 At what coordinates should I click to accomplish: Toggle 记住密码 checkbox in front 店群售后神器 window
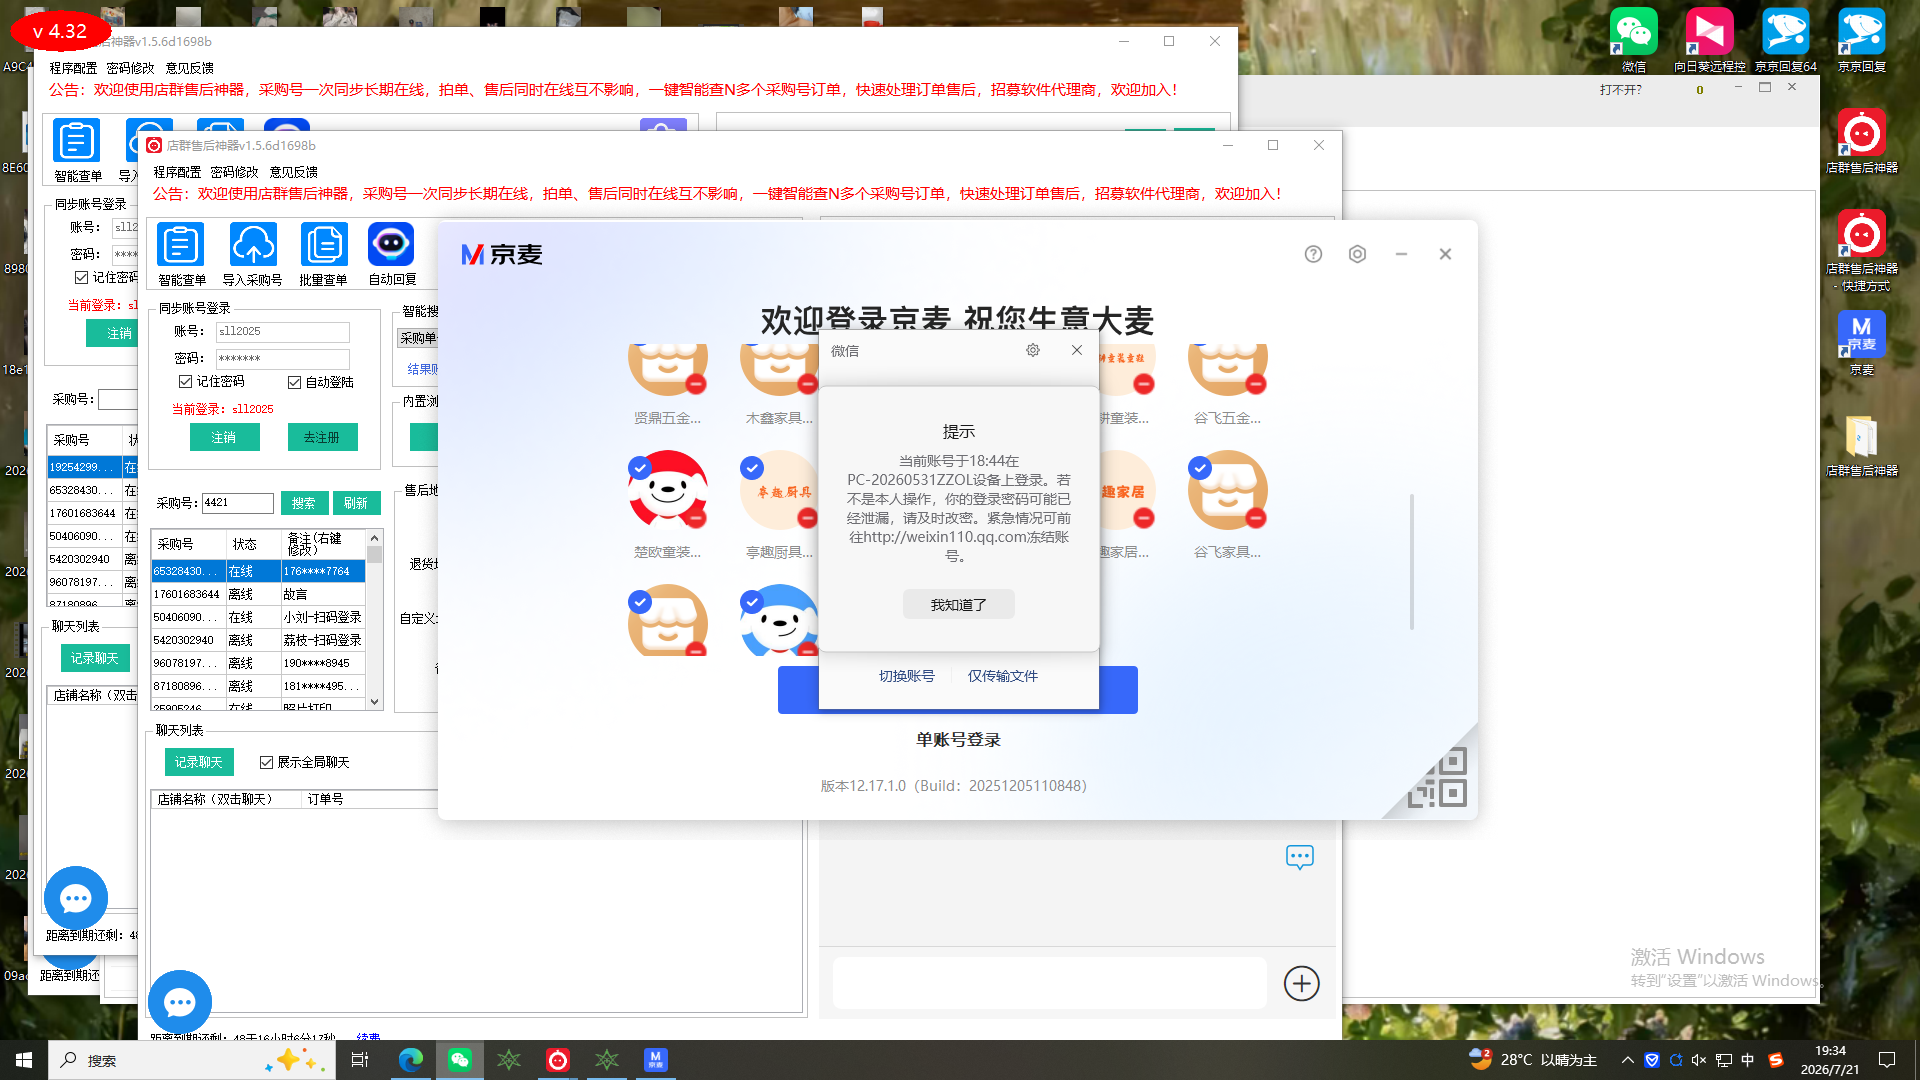(x=185, y=382)
